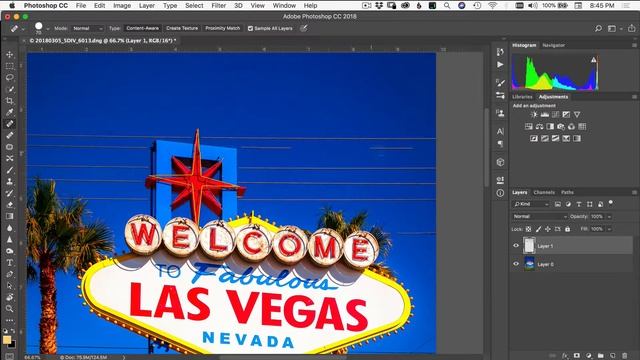Hide Layer 0 visibility eye

pyautogui.click(x=516, y=264)
